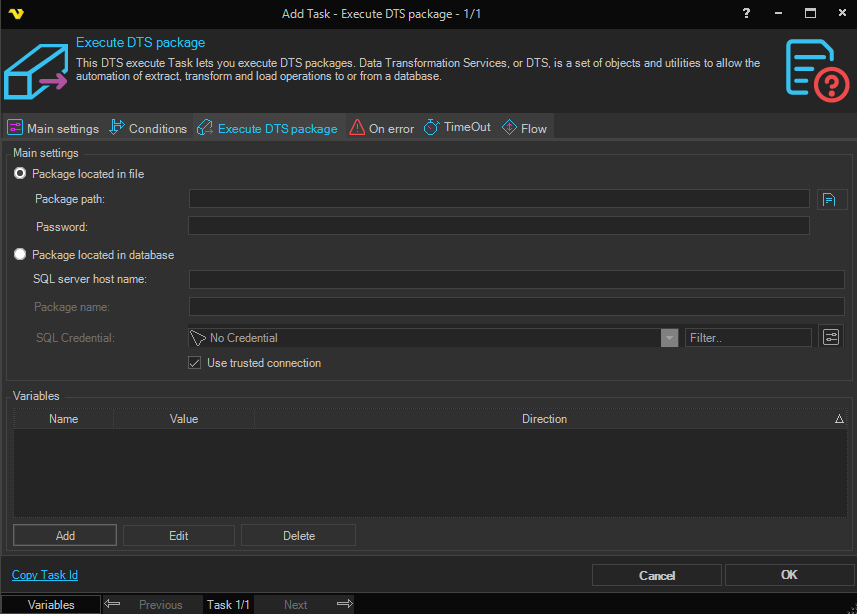Select Package located in database option

tap(20, 255)
